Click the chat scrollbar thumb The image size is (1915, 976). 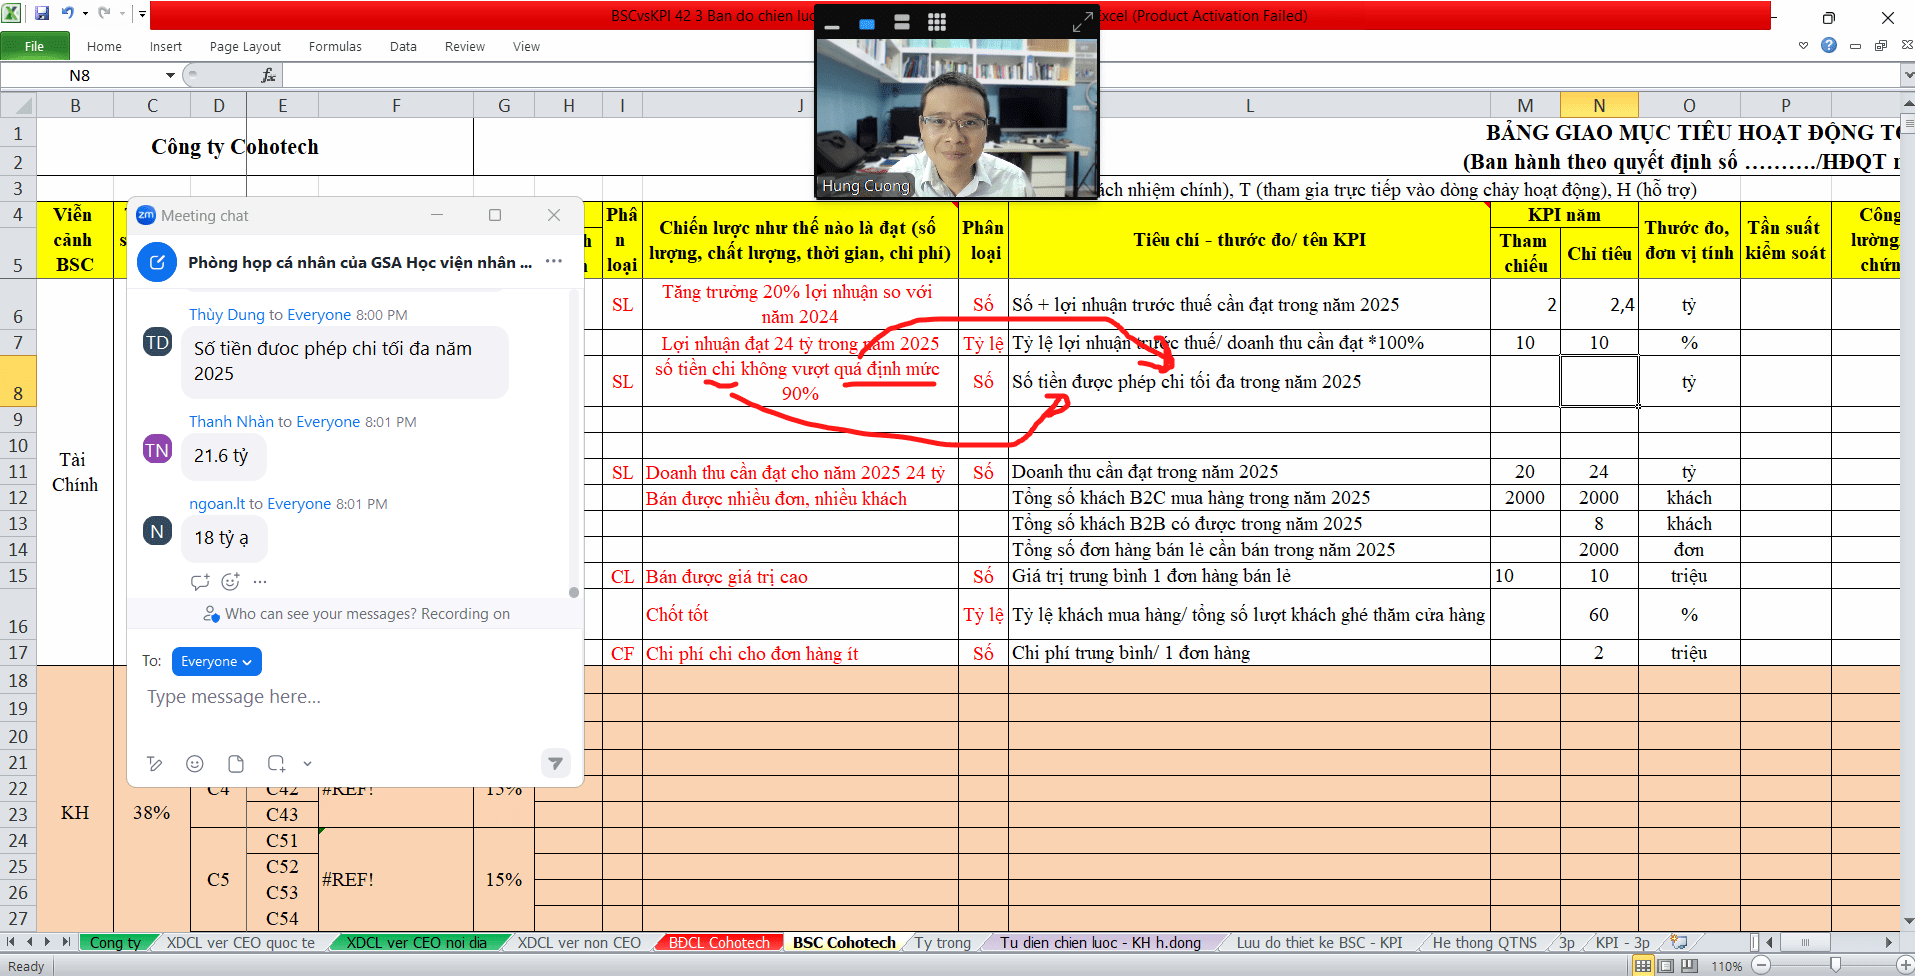[574, 592]
